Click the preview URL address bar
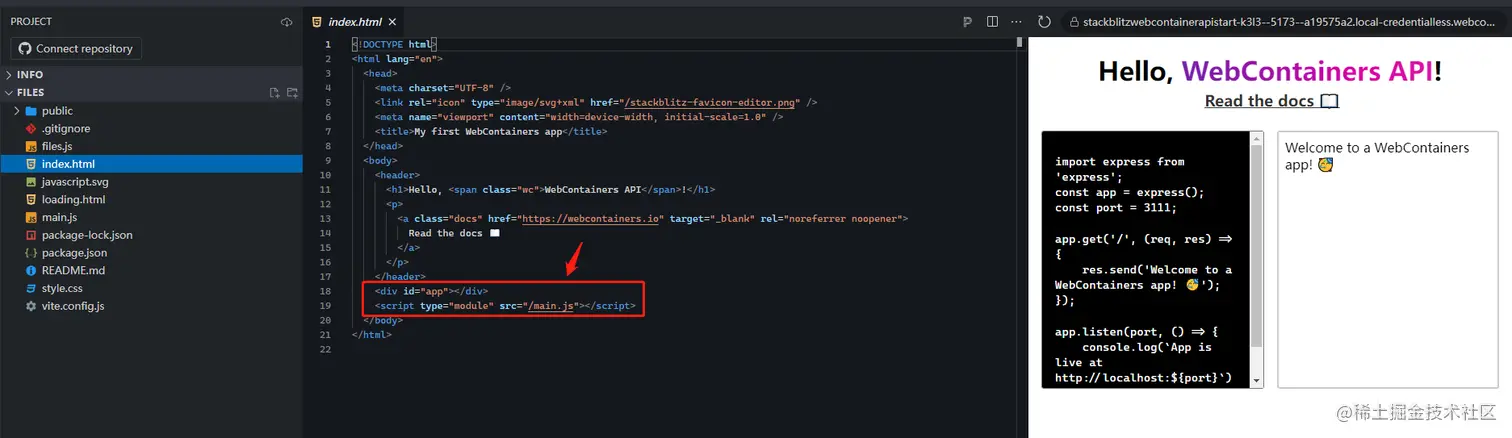This screenshot has height=438, width=1512. pyautogui.click(x=1286, y=21)
